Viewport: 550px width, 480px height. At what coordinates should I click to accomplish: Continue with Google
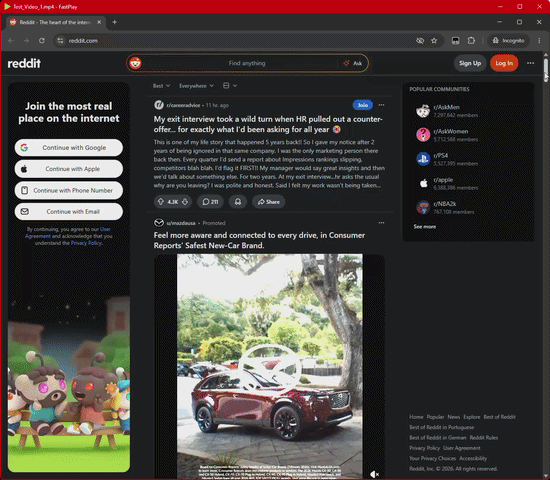click(69, 148)
